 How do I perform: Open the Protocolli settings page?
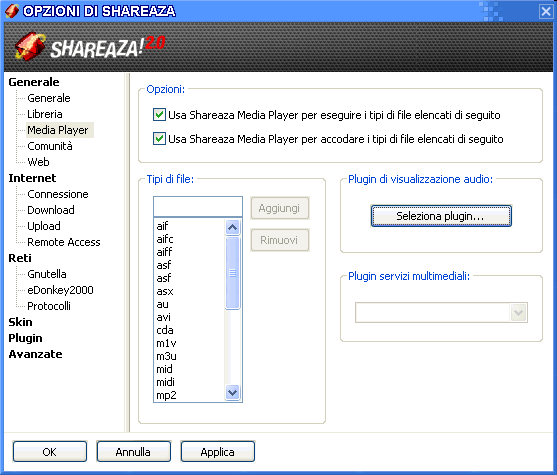coord(49,306)
